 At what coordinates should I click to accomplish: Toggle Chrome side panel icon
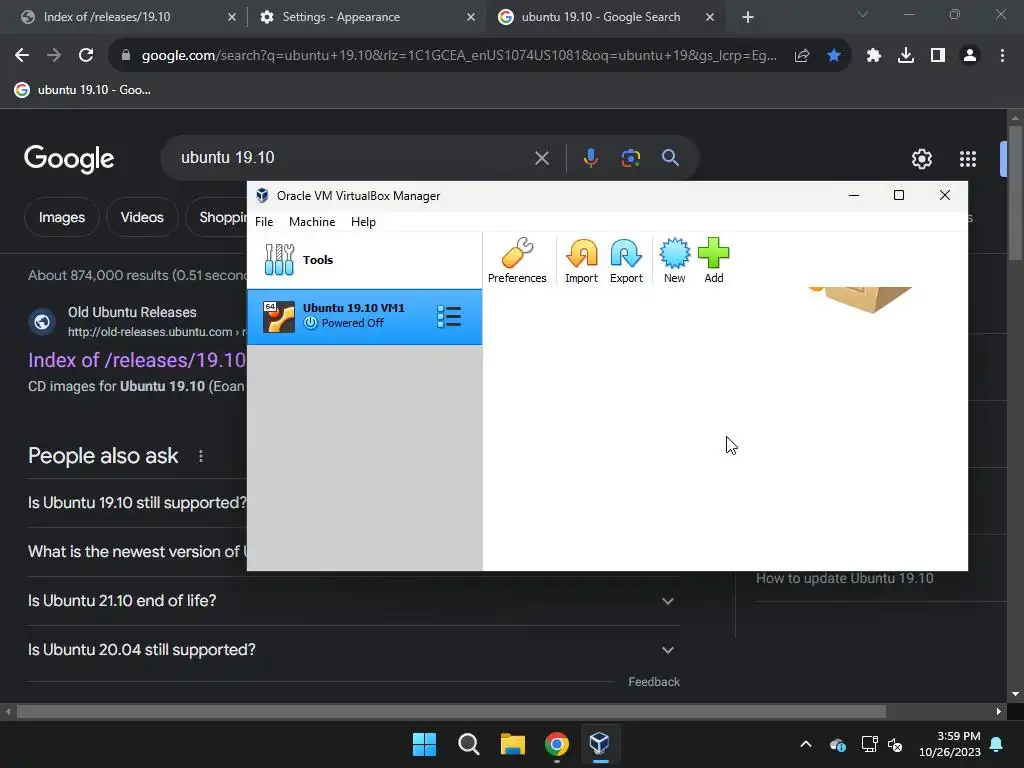click(x=937, y=56)
